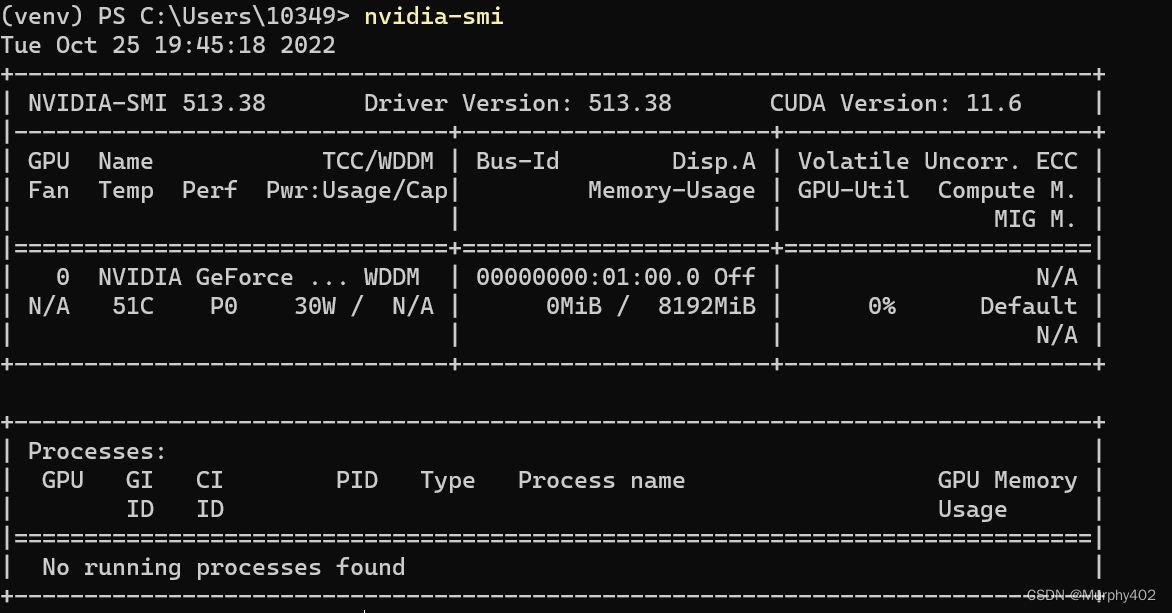The height and width of the screenshot is (613, 1172).
Task: Click total memory '8192MiB'
Action: coord(706,306)
